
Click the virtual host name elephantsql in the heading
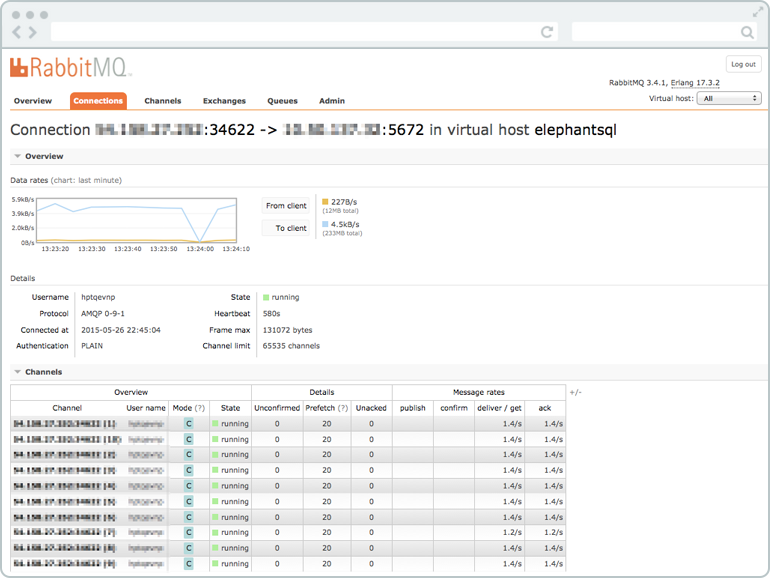click(575, 130)
